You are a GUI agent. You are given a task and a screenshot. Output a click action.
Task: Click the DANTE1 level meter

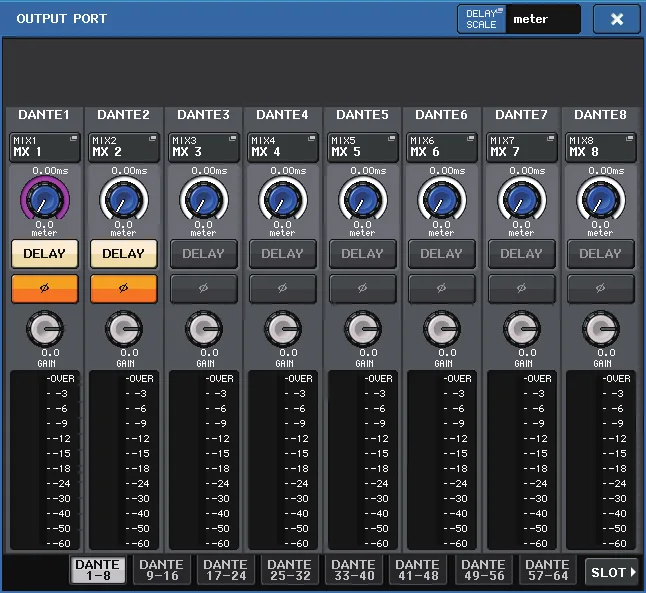[x=44, y=460]
